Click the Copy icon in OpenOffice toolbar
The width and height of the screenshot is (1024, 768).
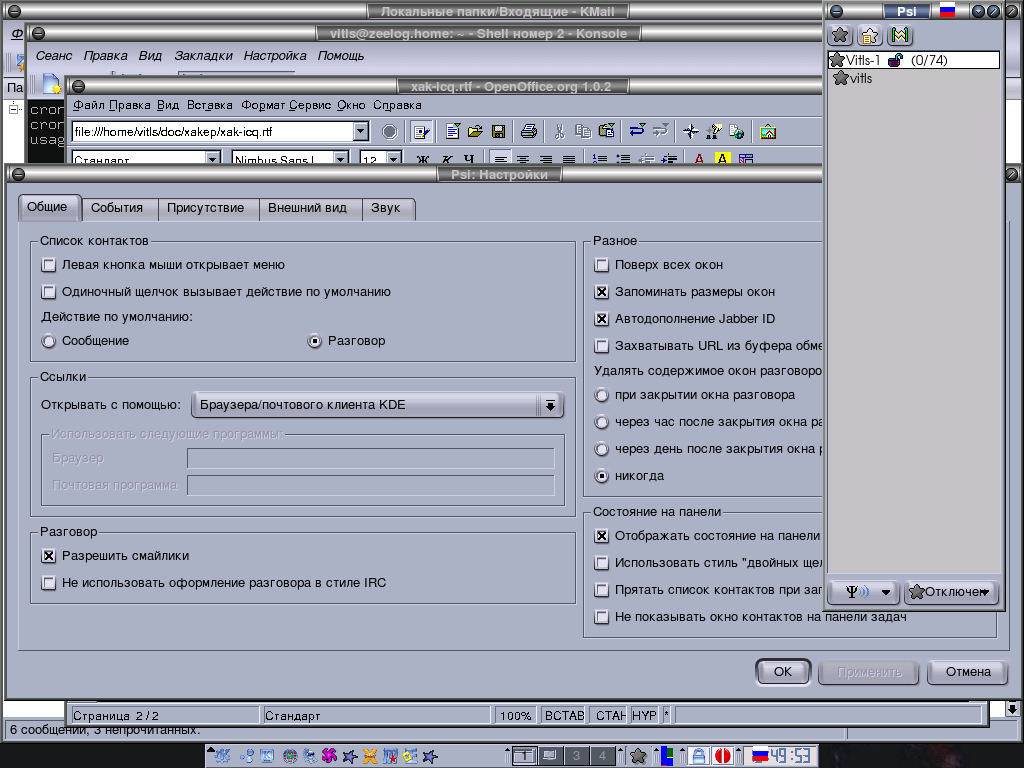click(x=583, y=132)
